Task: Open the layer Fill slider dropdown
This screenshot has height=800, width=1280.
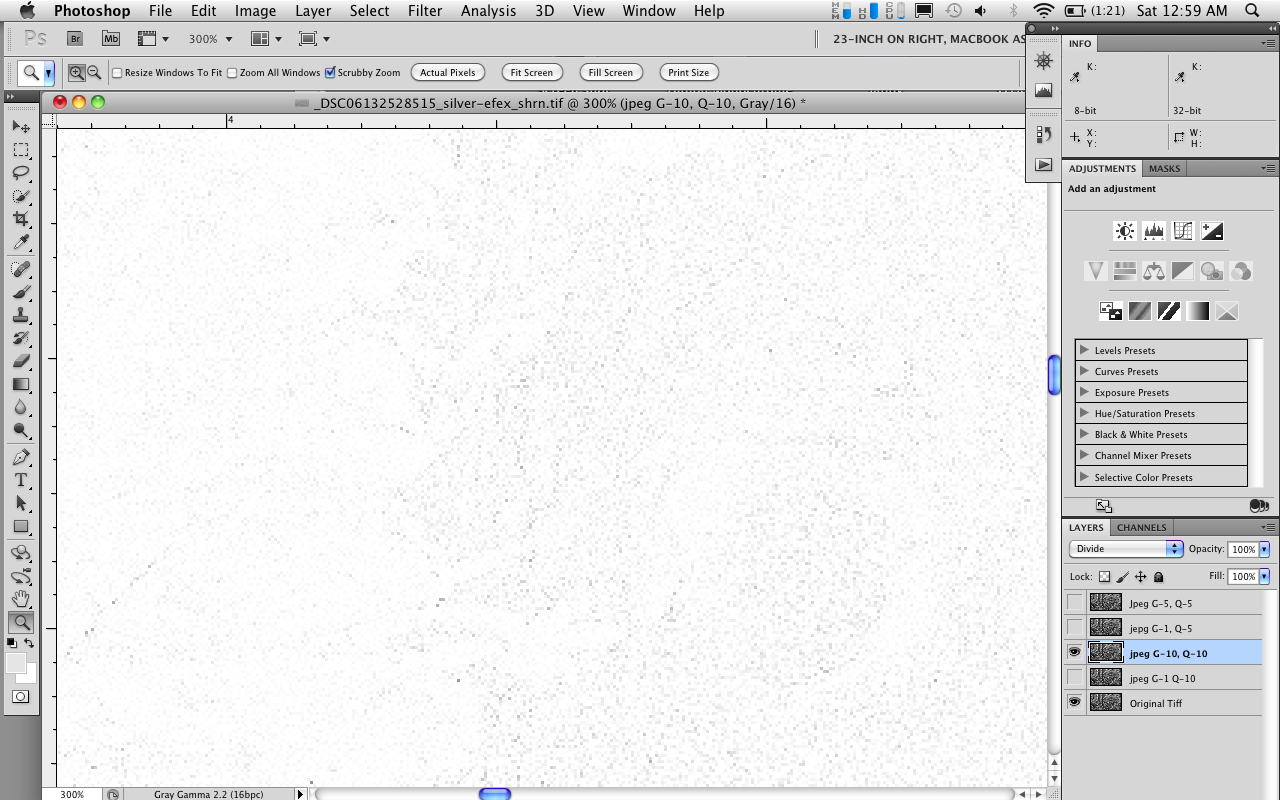Action: [x=1264, y=576]
